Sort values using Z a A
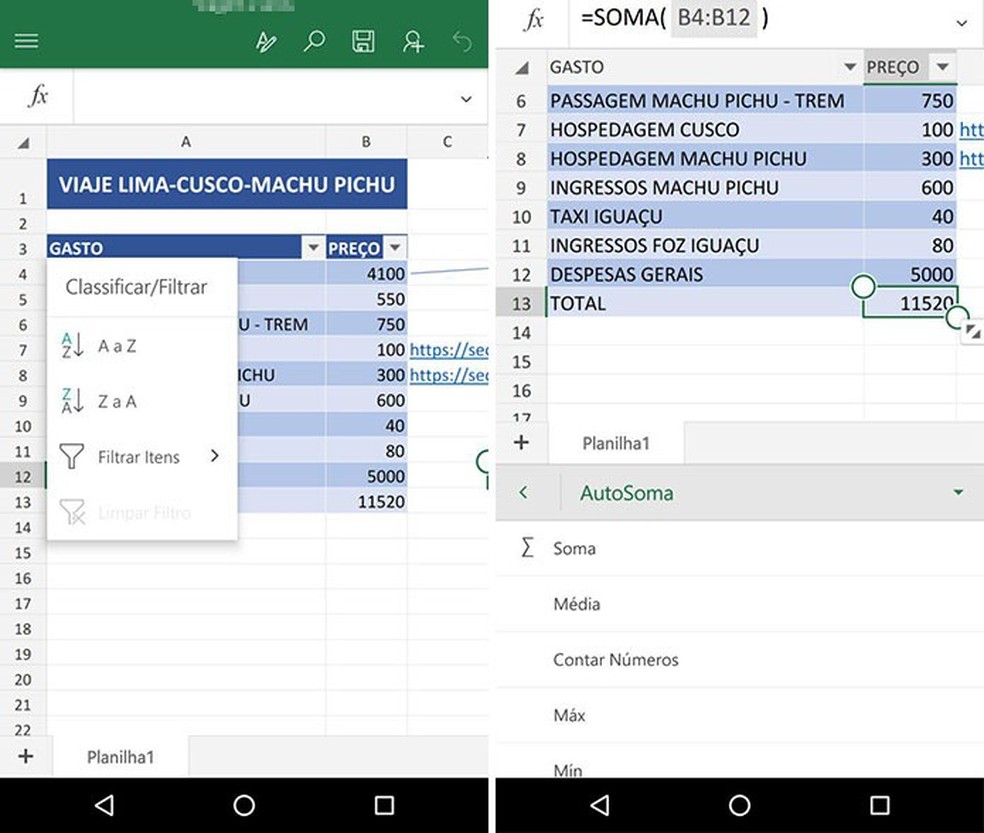984x833 pixels. coord(115,401)
